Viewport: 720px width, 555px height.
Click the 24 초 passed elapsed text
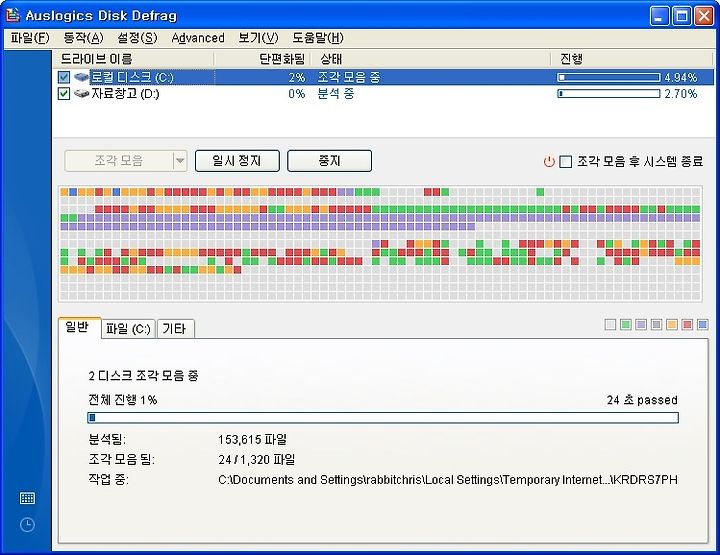point(642,400)
